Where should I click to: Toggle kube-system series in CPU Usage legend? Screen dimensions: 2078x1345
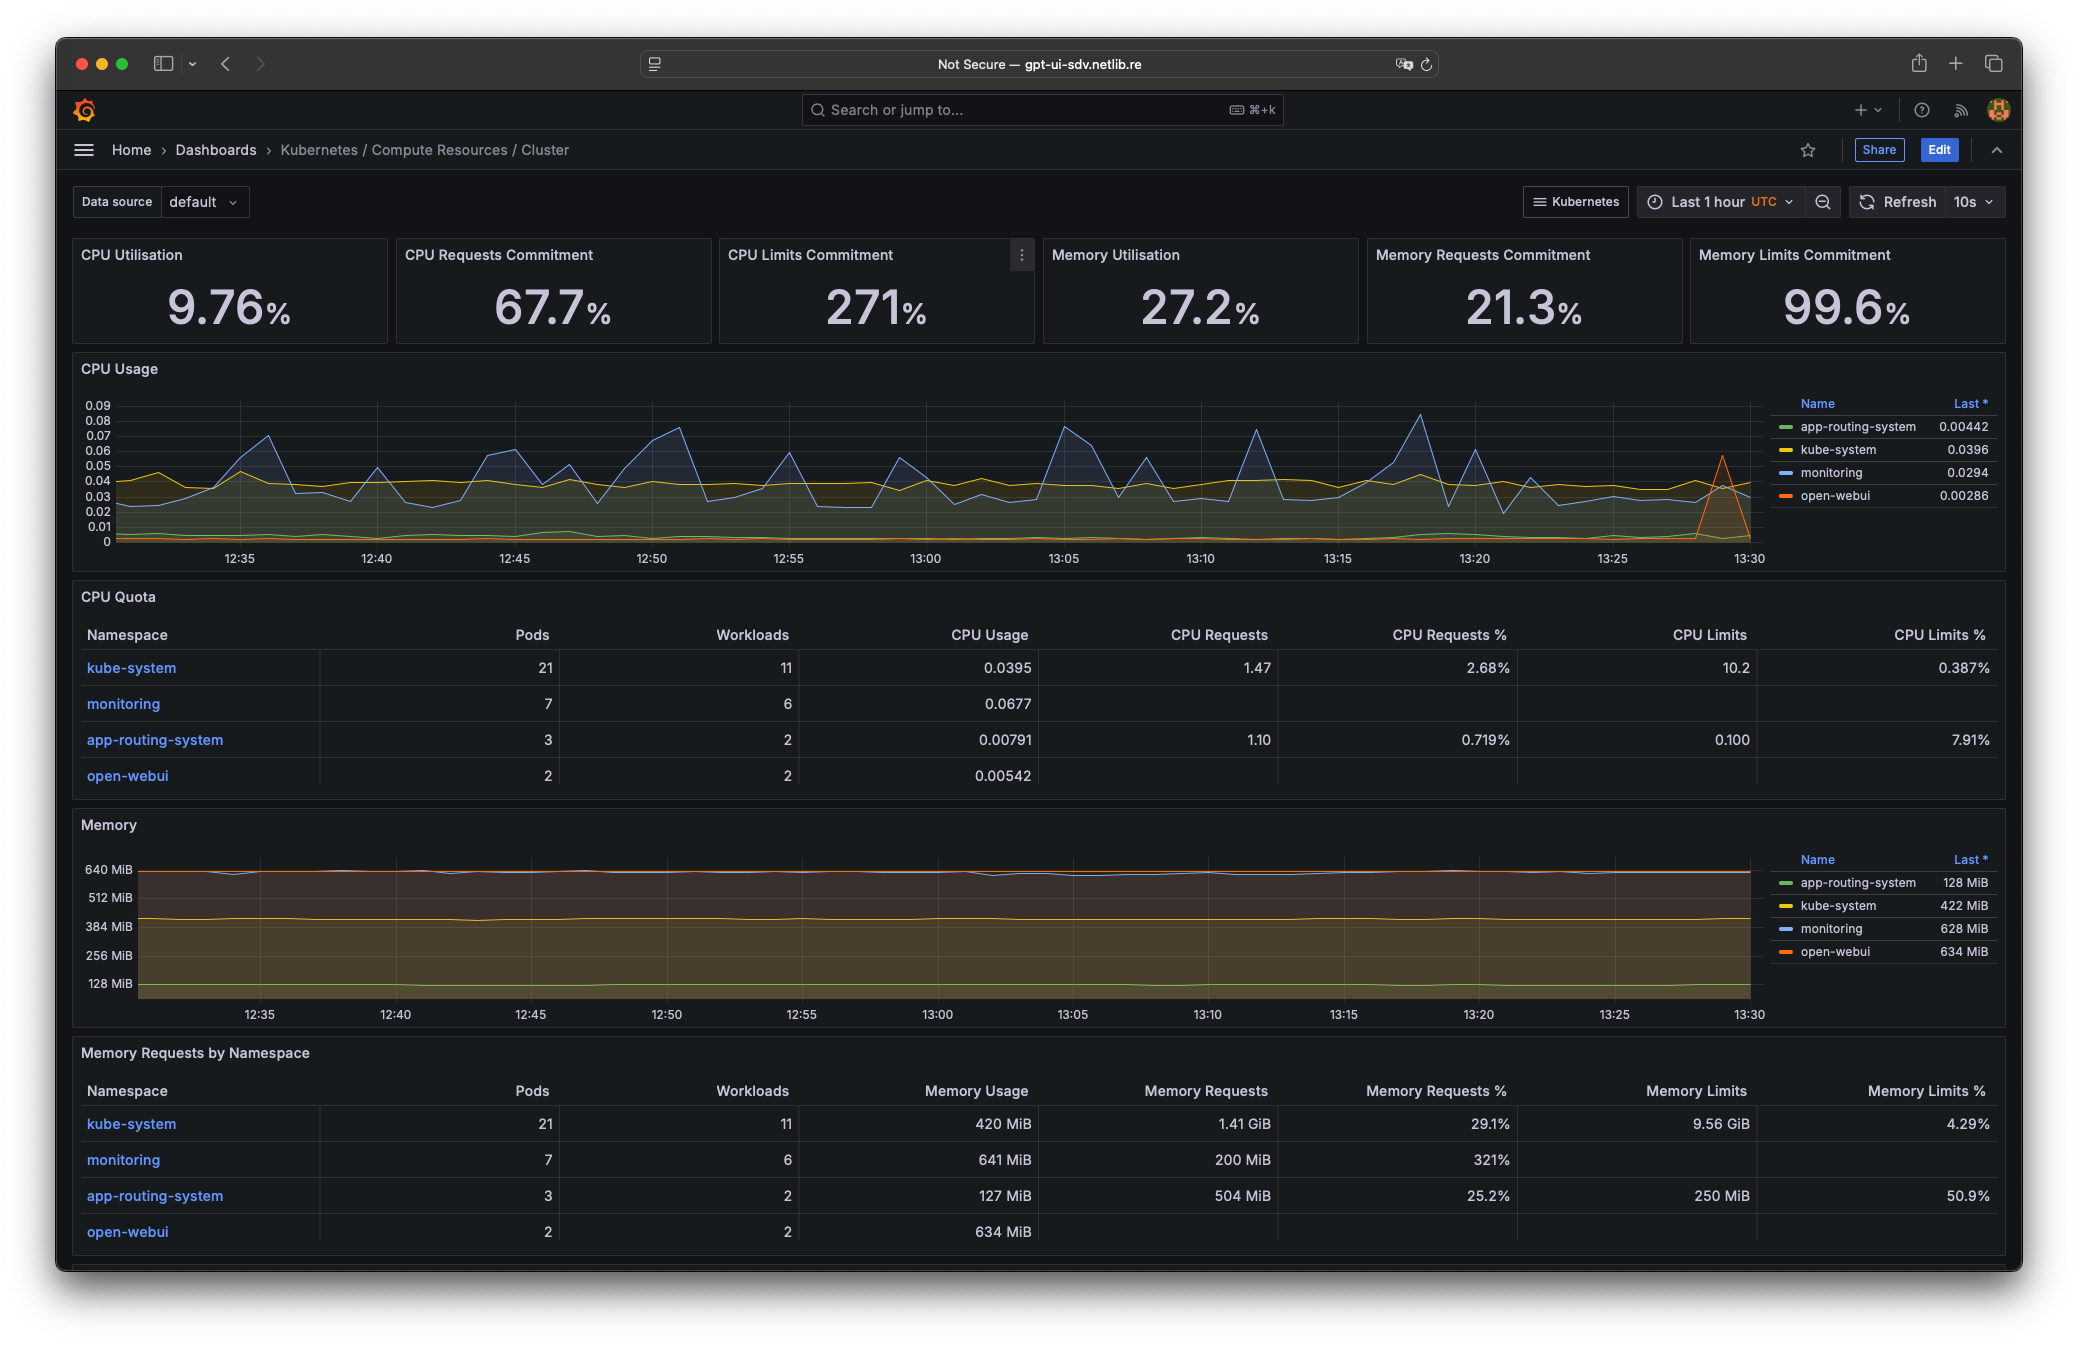pos(1837,450)
